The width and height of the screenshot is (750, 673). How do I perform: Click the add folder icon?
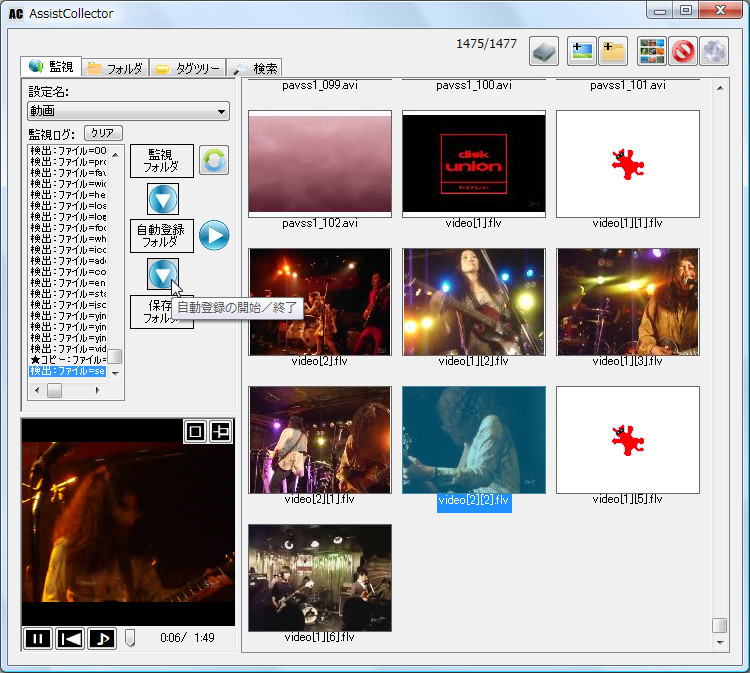(613, 51)
